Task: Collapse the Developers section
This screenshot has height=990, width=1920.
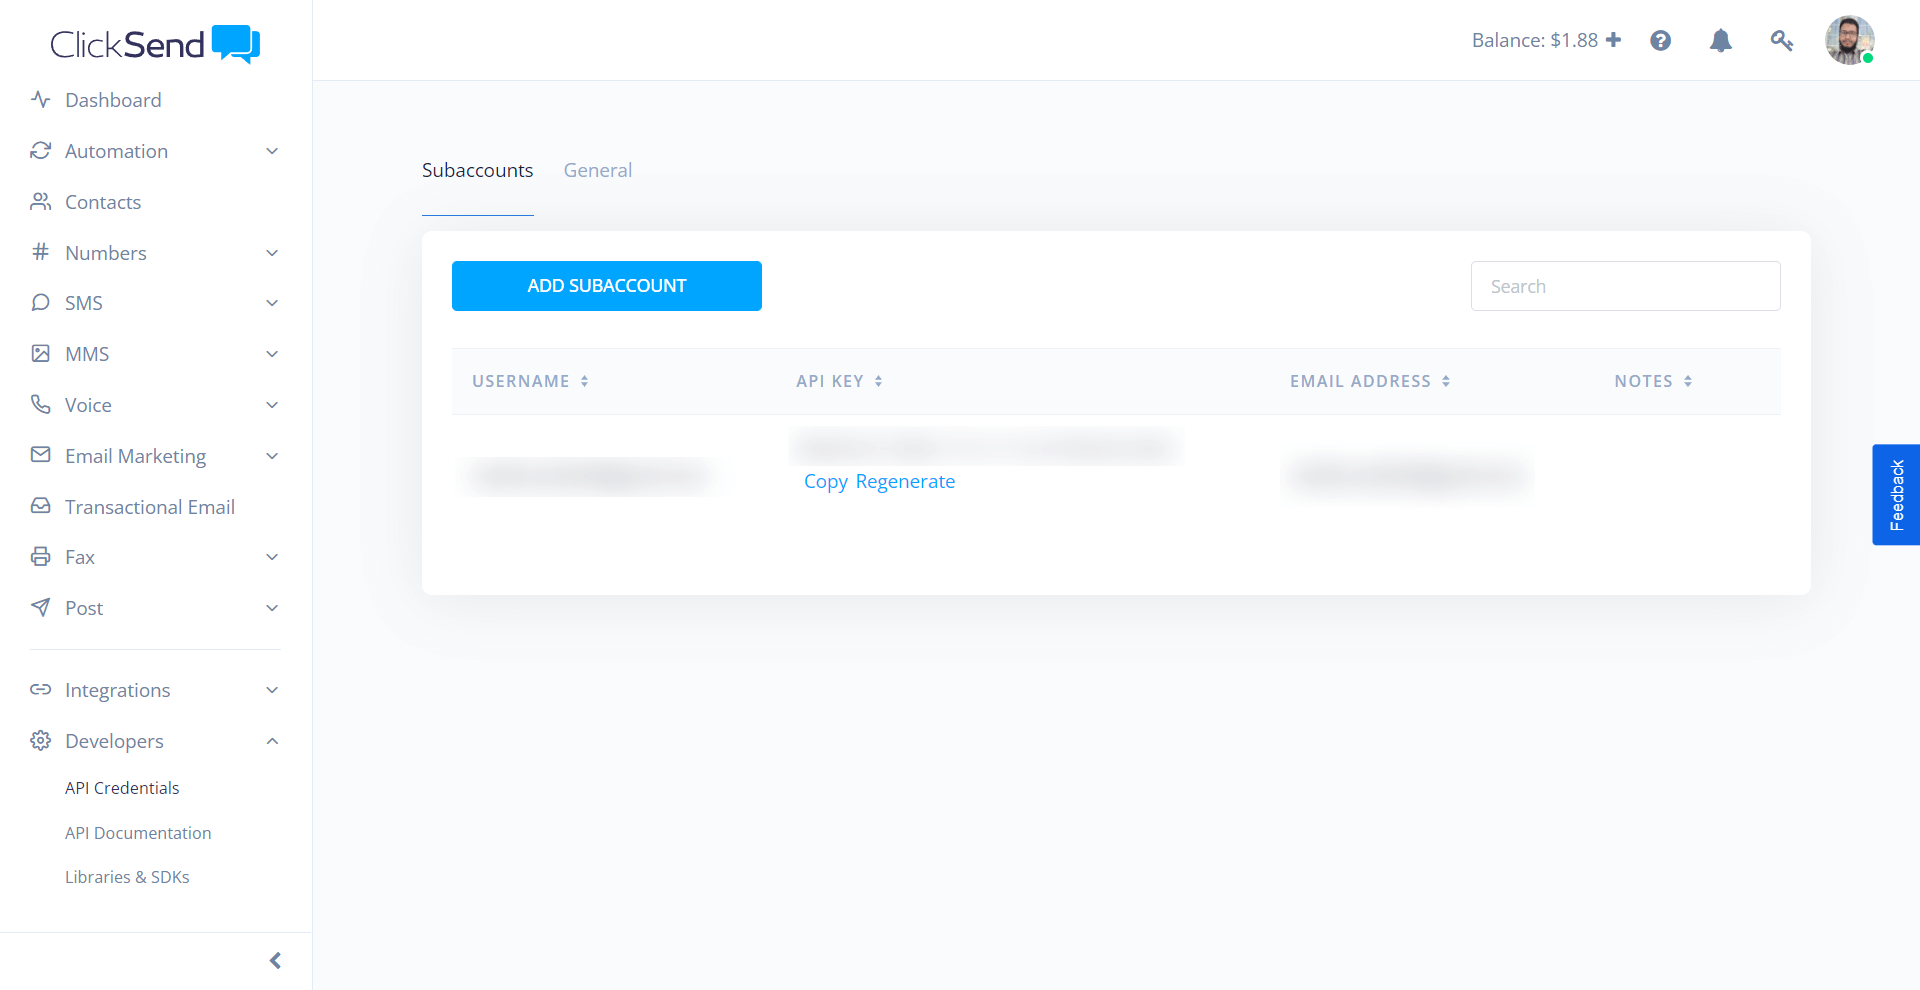Action: pos(272,741)
